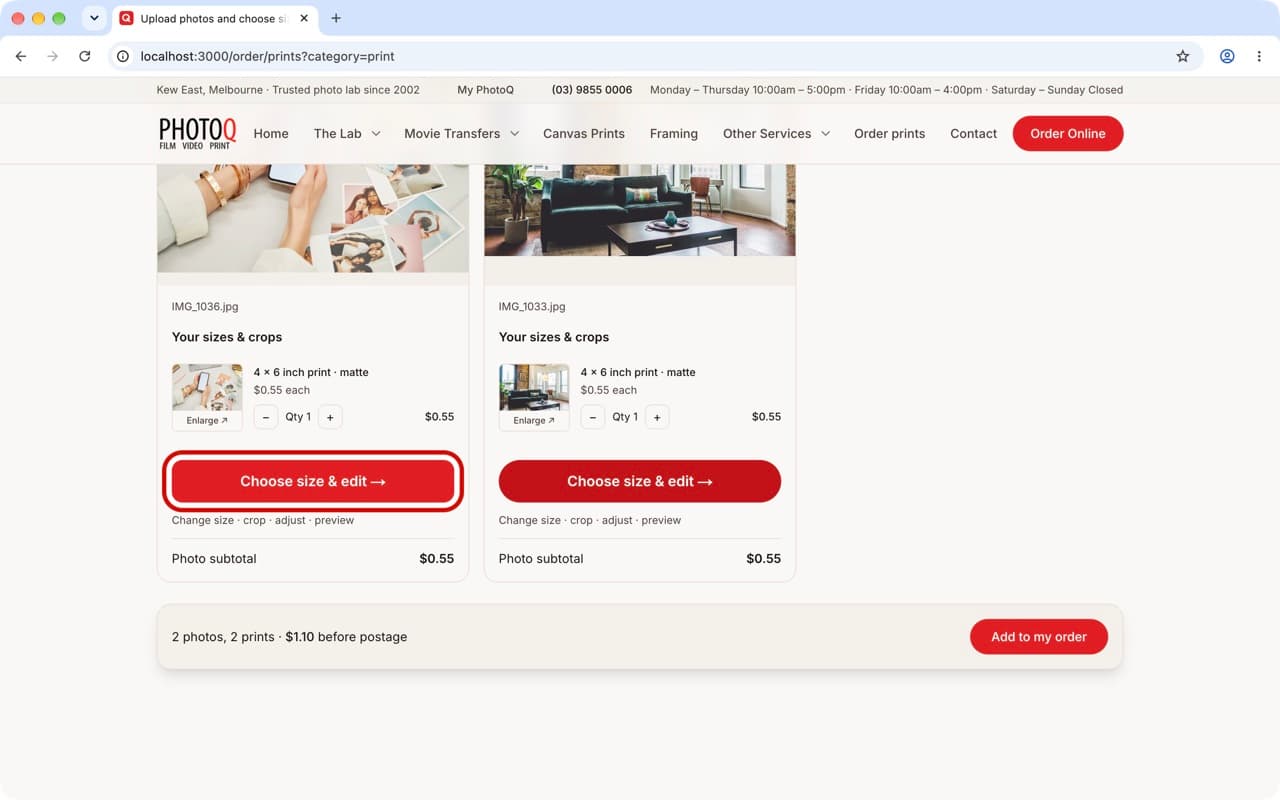This screenshot has width=1280, height=800.
Task: Call the (03) 9855 0006 phone link
Action: [592, 90]
